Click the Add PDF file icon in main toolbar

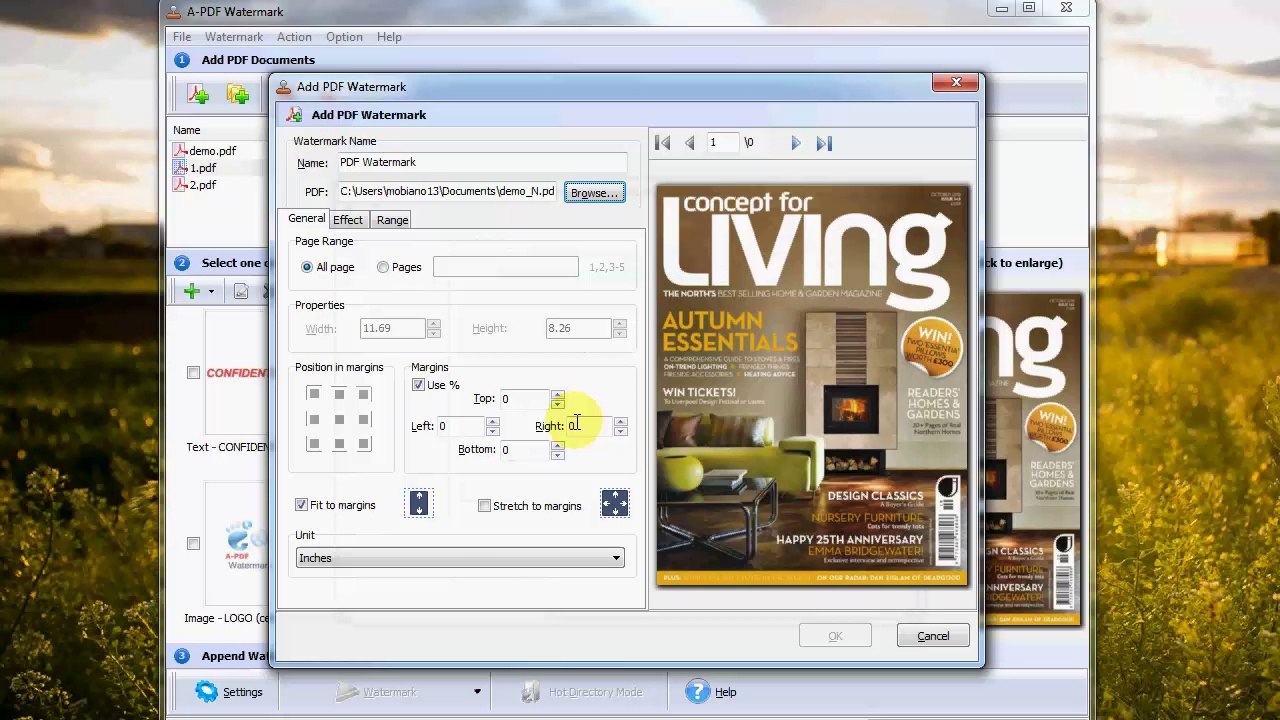click(x=198, y=94)
